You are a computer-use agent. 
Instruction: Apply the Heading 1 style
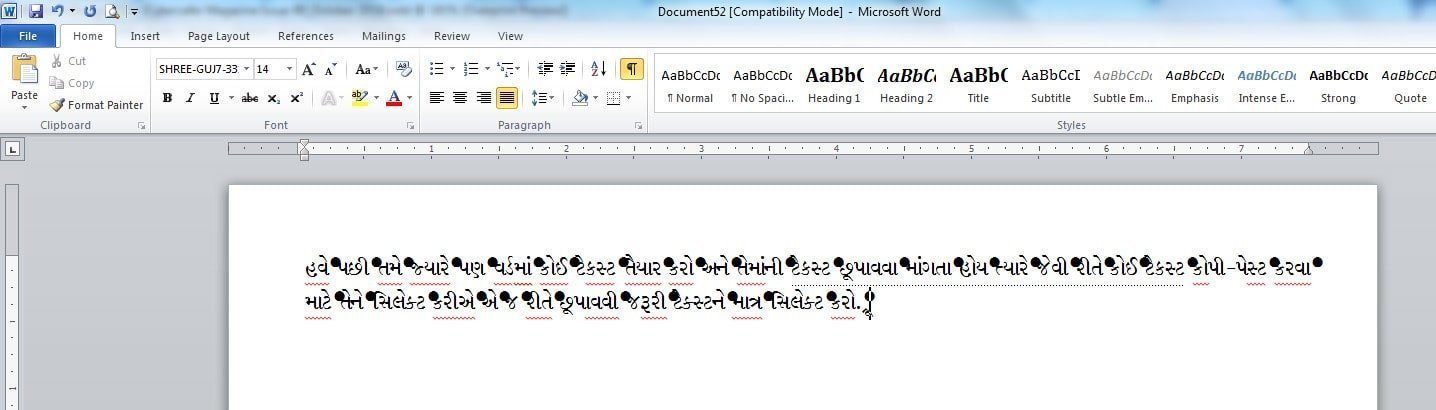coord(834,85)
